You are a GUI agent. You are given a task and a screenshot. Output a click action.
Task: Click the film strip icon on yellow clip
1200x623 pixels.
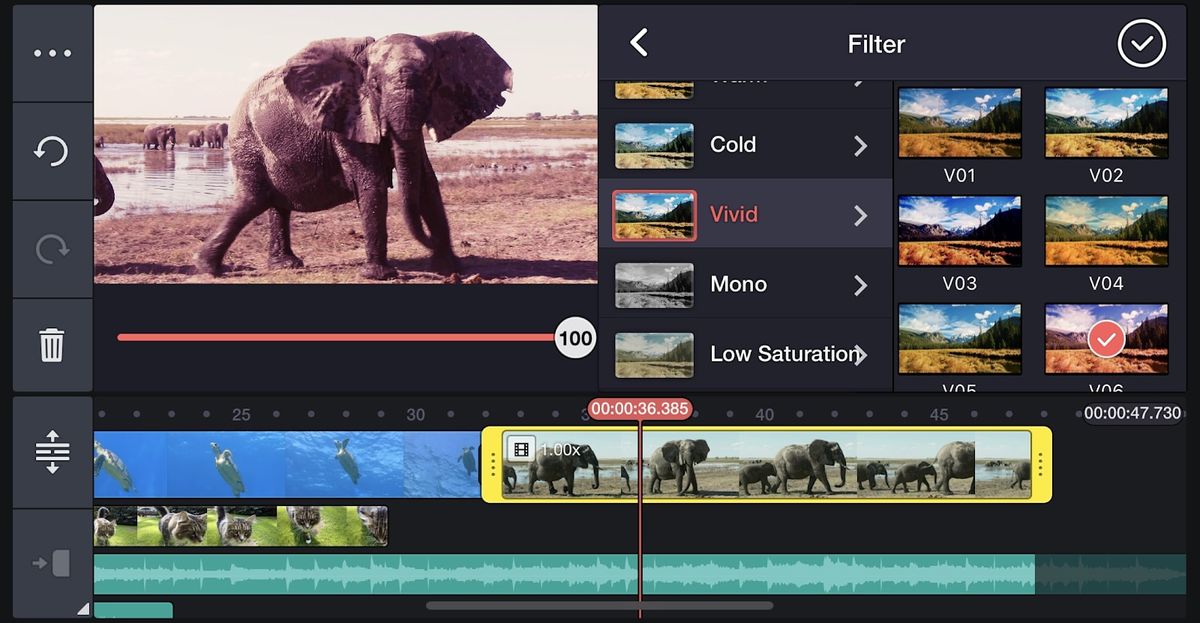click(522, 449)
